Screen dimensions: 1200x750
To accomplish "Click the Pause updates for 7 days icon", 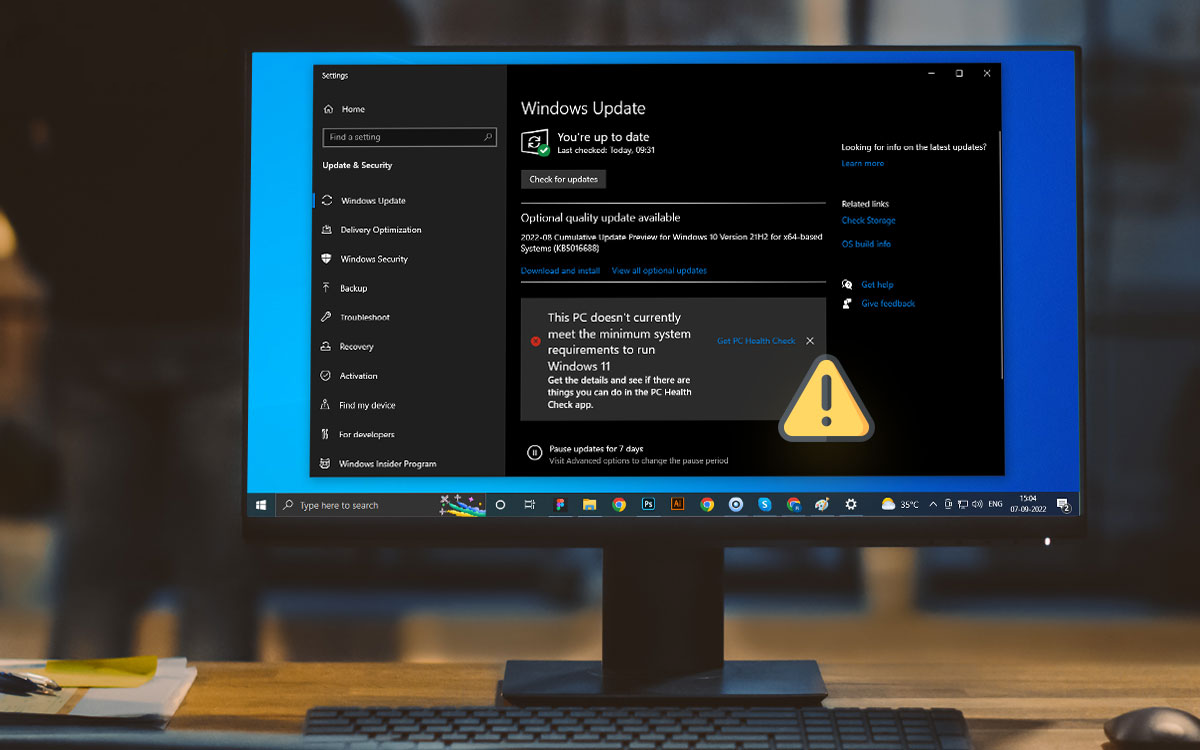I will 534,453.
